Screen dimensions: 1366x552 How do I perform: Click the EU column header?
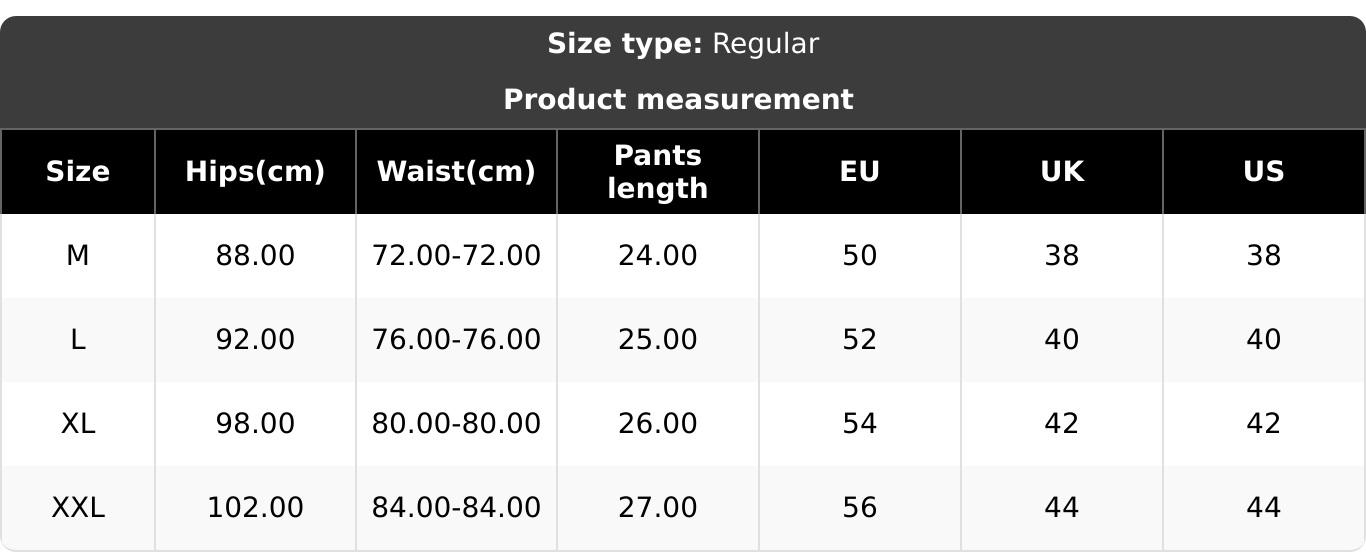point(859,172)
